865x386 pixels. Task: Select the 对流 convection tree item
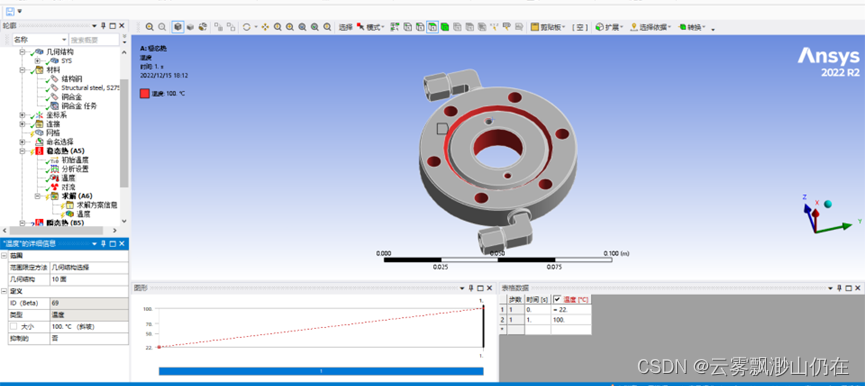(68, 187)
